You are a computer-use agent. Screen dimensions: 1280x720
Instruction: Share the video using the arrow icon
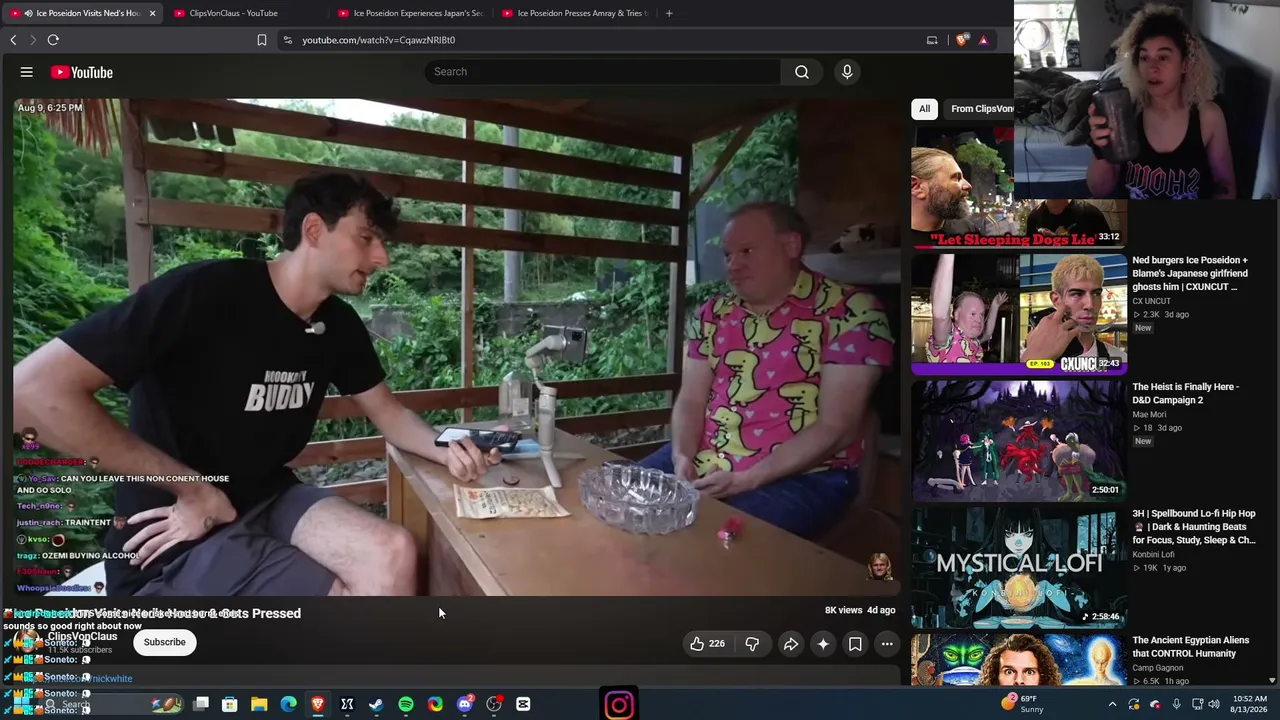point(791,644)
